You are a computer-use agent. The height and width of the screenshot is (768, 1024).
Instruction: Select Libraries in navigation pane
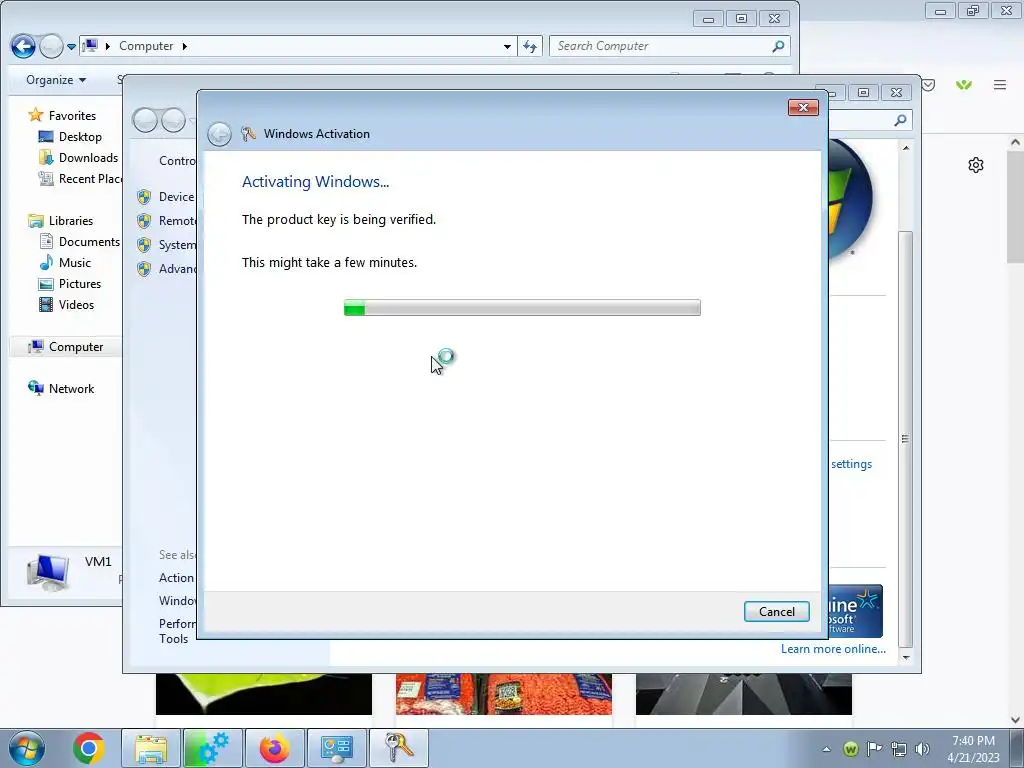coord(71,221)
